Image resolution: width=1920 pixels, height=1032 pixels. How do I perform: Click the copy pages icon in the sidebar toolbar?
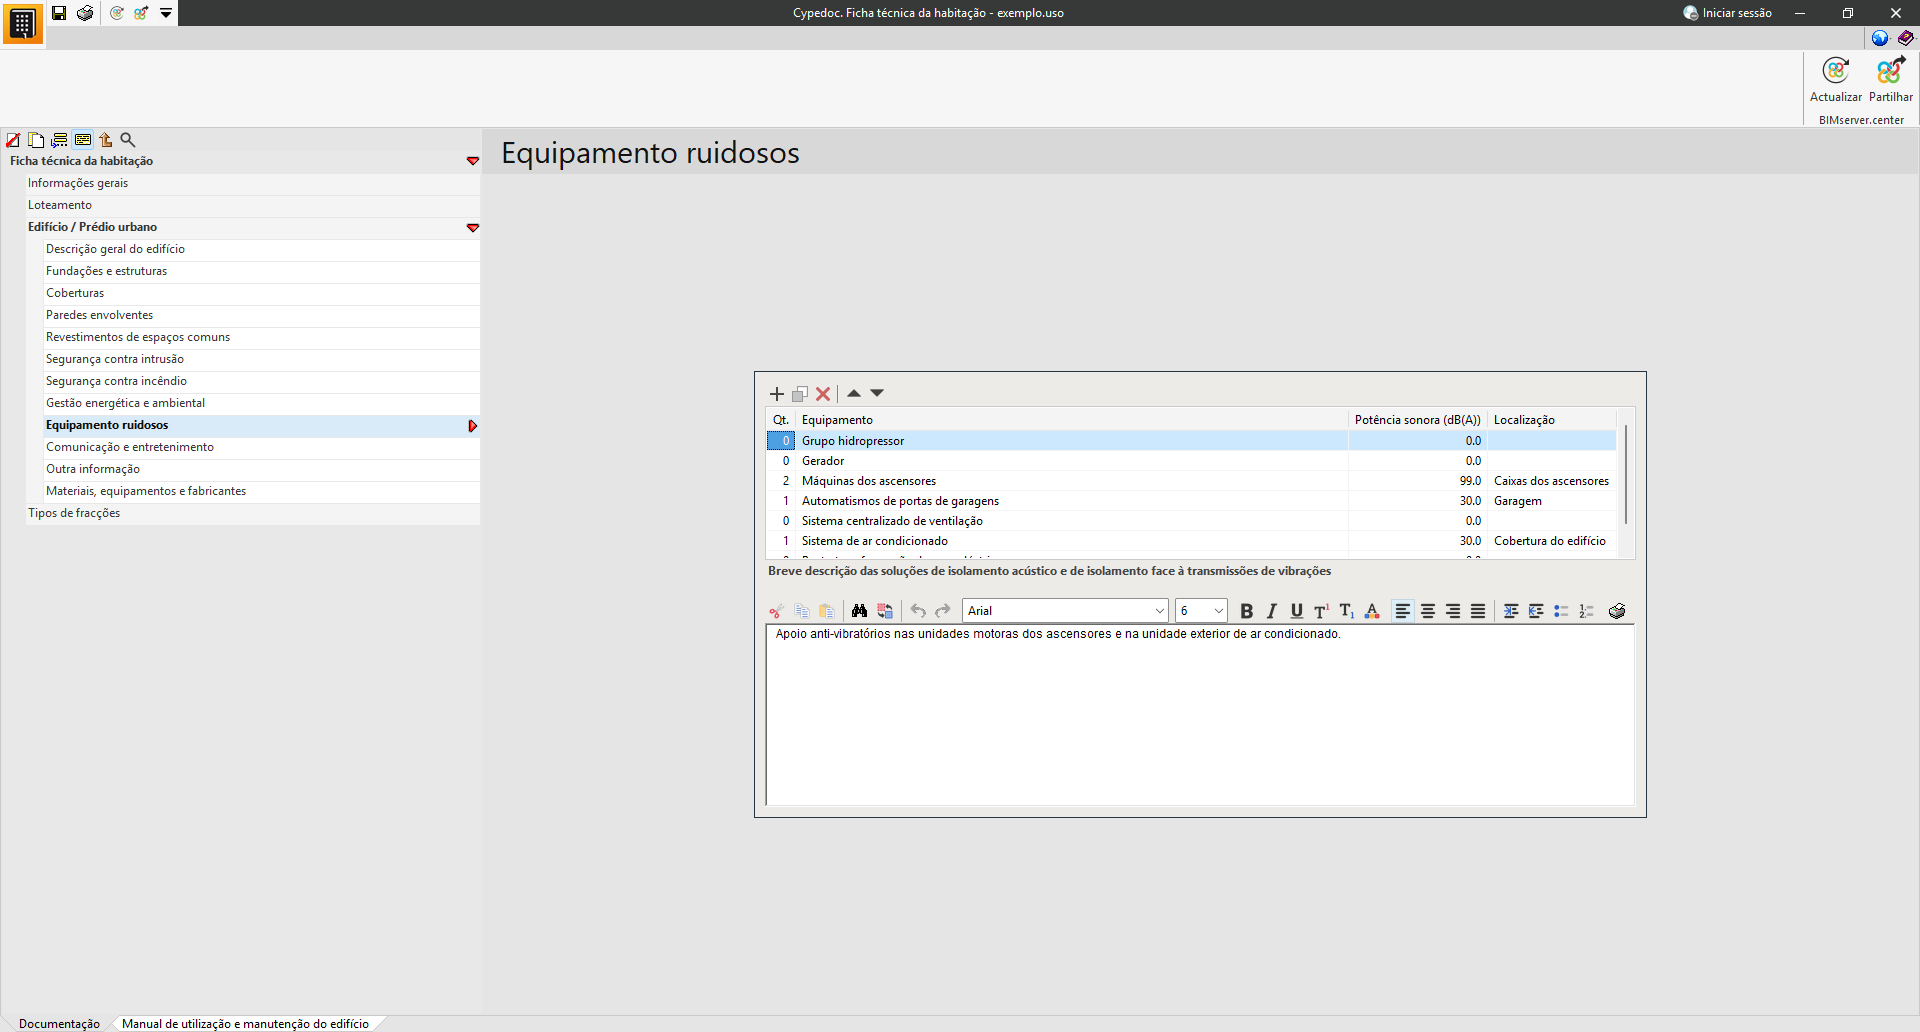point(36,140)
